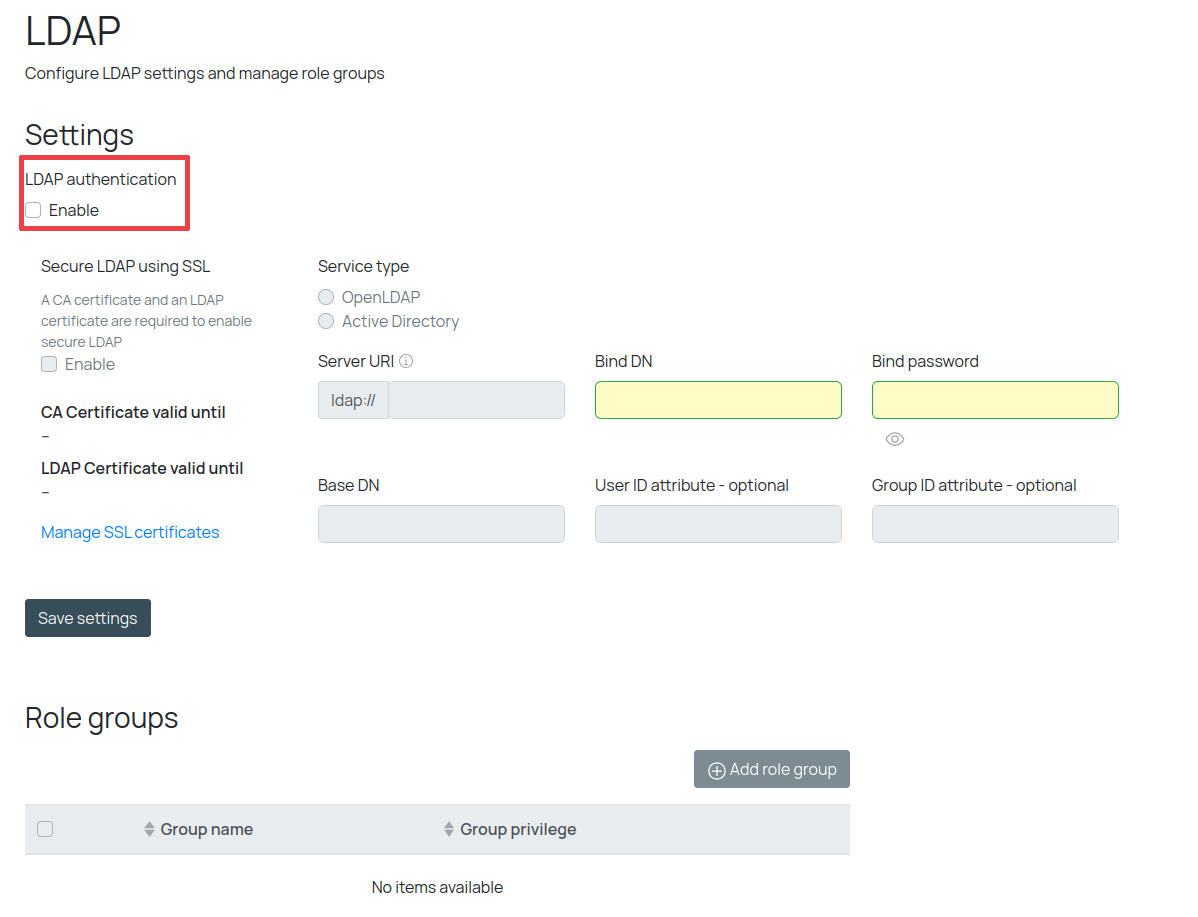Select the OpenLDAP service type
Screen dimensions: 1198x917
[326, 297]
